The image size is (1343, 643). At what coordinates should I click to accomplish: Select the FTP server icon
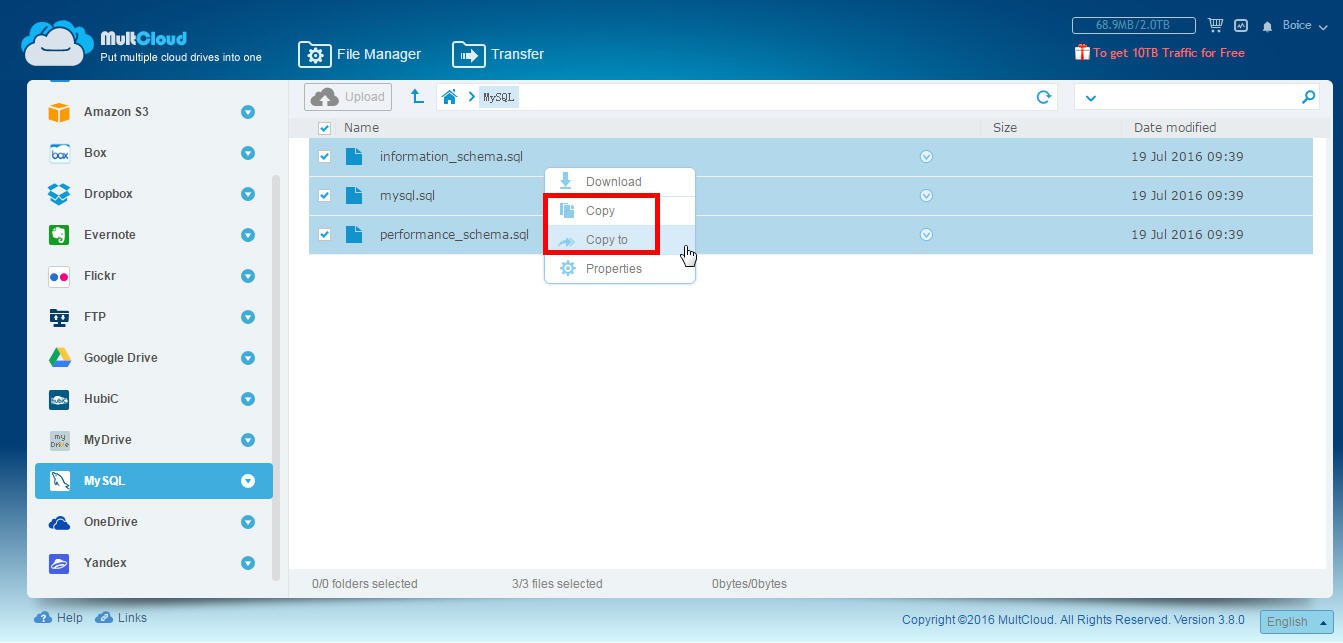(59, 317)
